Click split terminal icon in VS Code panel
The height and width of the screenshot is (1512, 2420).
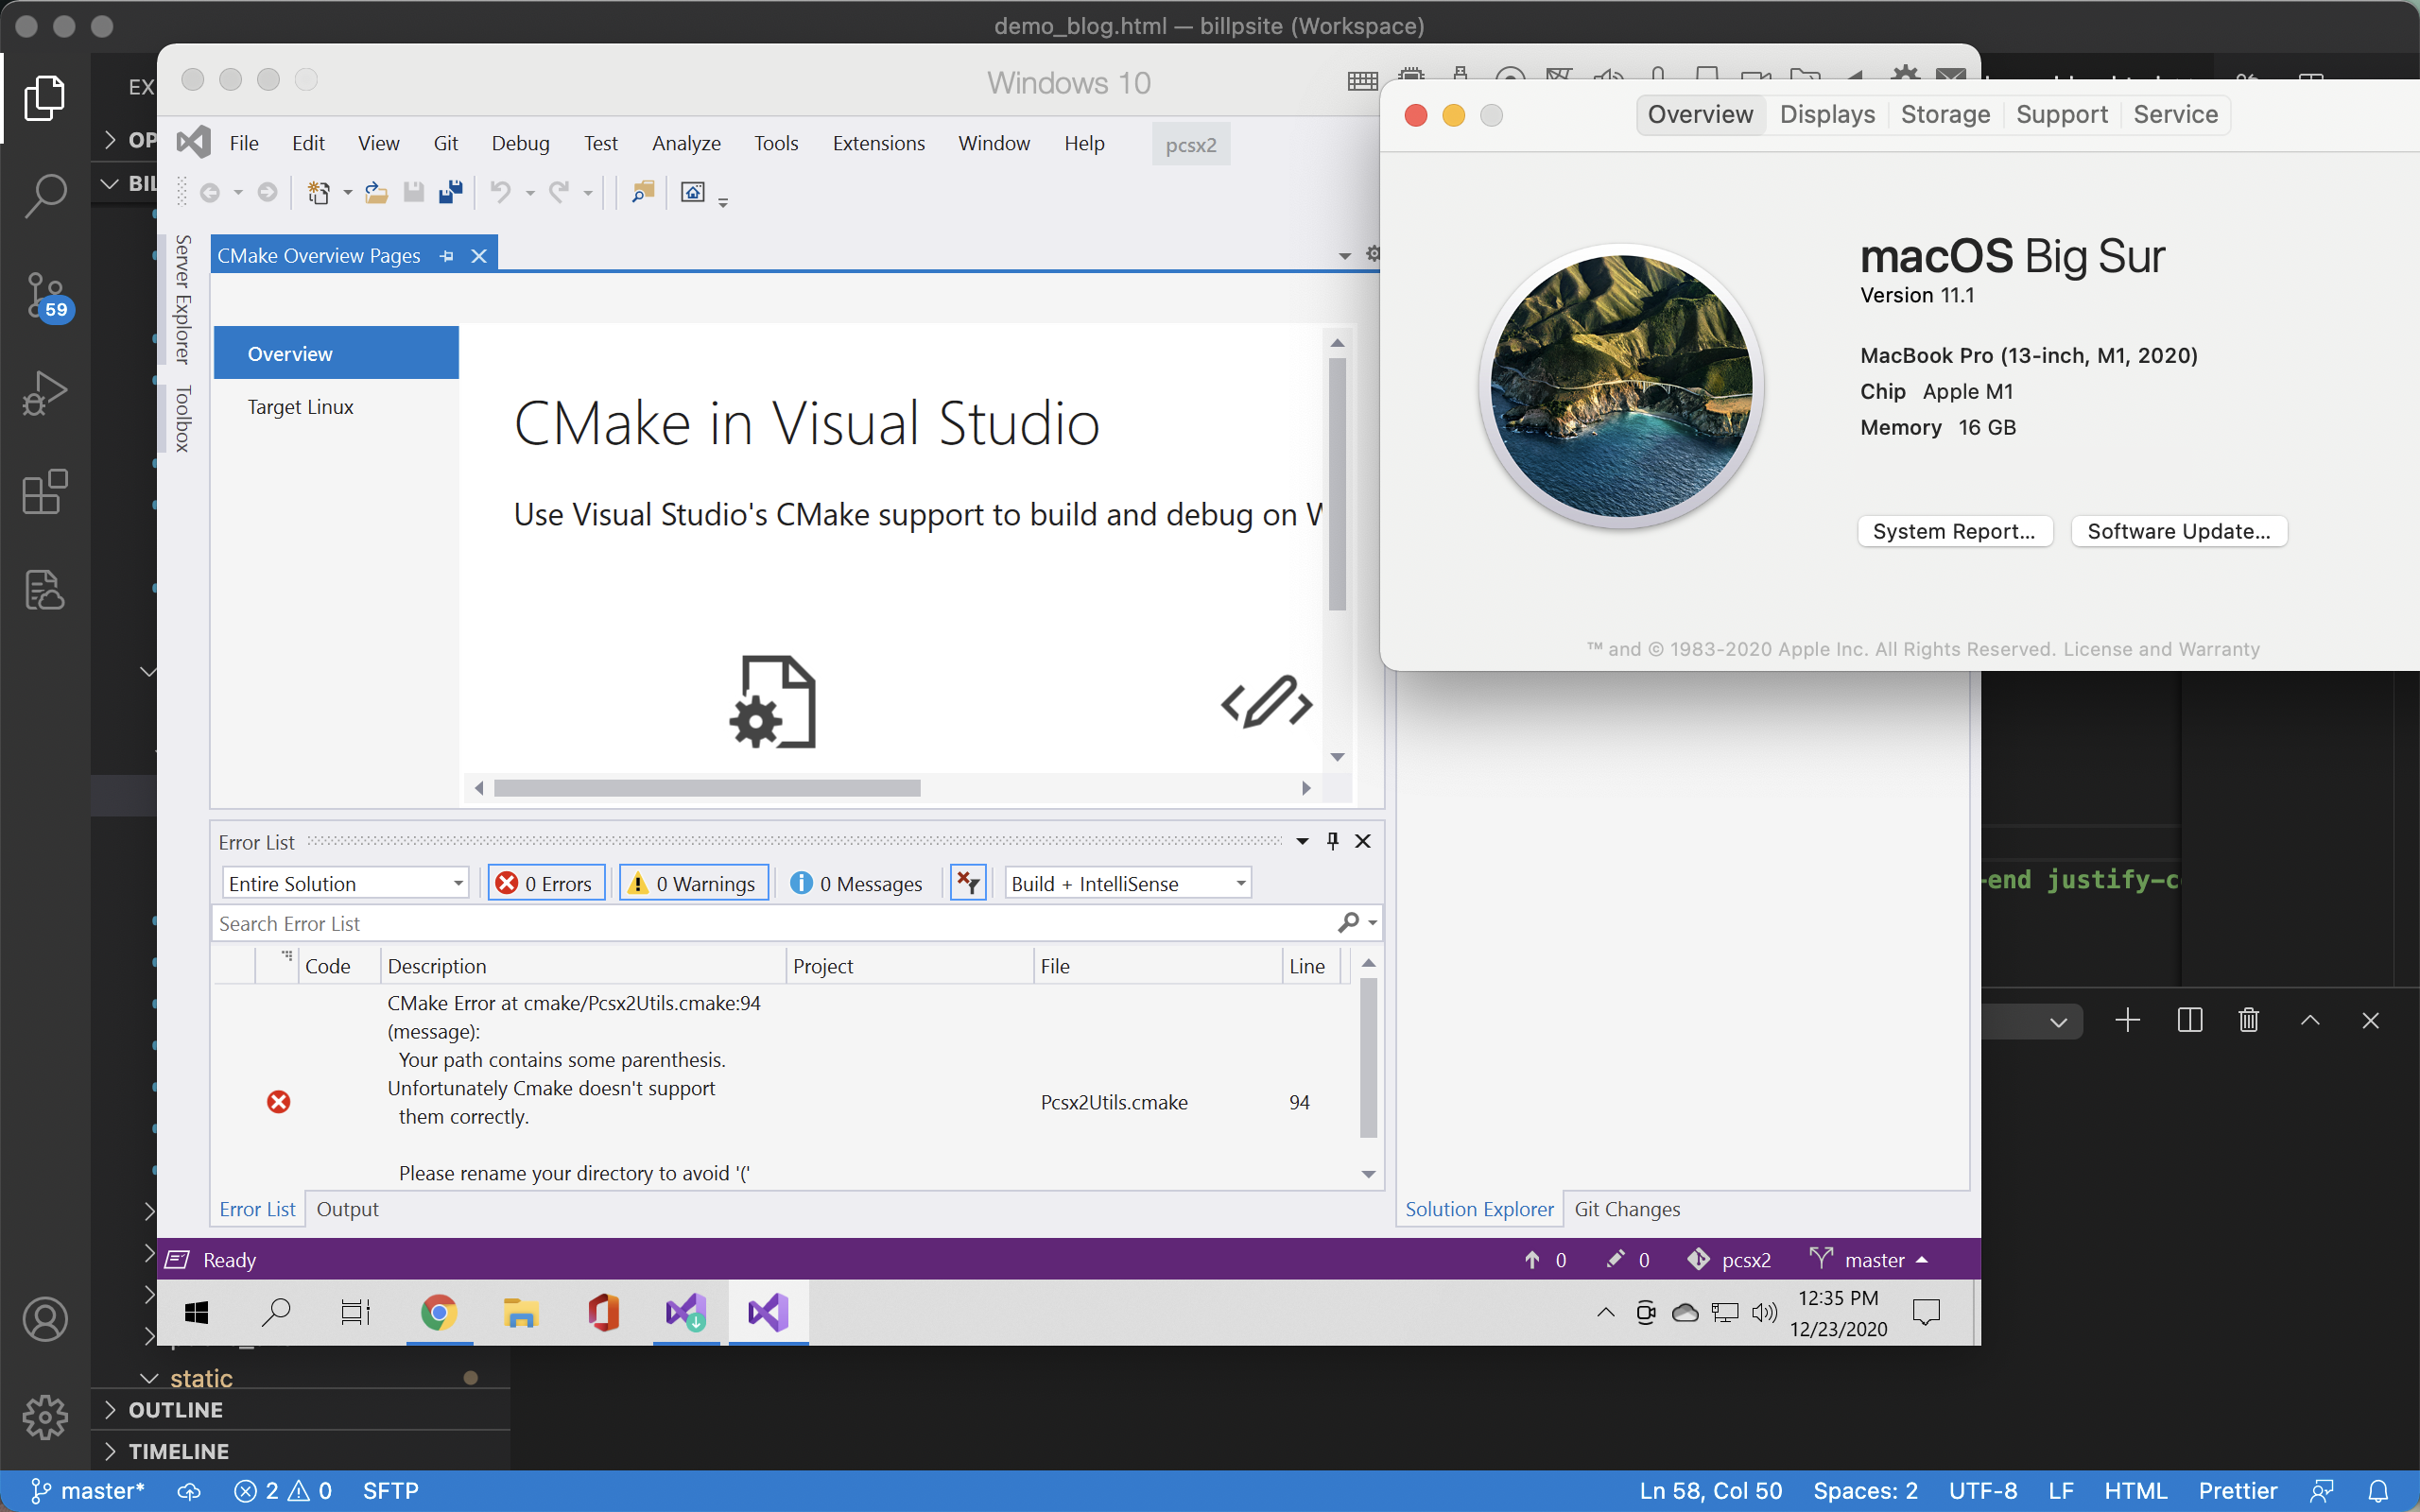pyautogui.click(x=2190, y=1021)
